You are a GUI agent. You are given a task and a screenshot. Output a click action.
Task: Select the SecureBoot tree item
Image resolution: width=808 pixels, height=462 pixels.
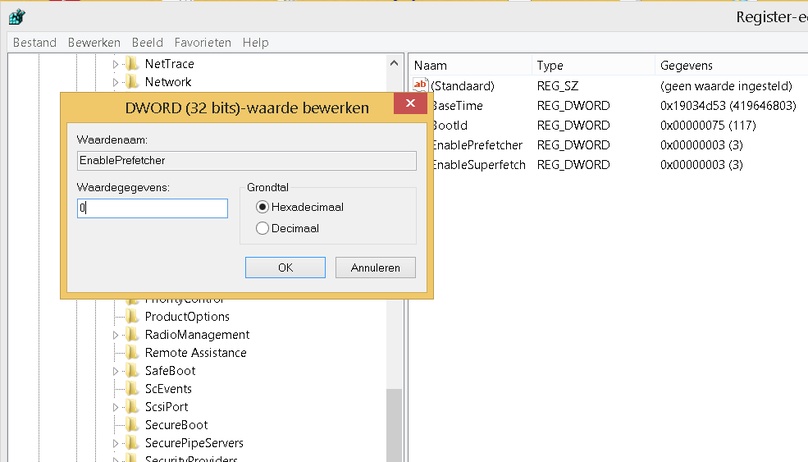coord(176,425)
